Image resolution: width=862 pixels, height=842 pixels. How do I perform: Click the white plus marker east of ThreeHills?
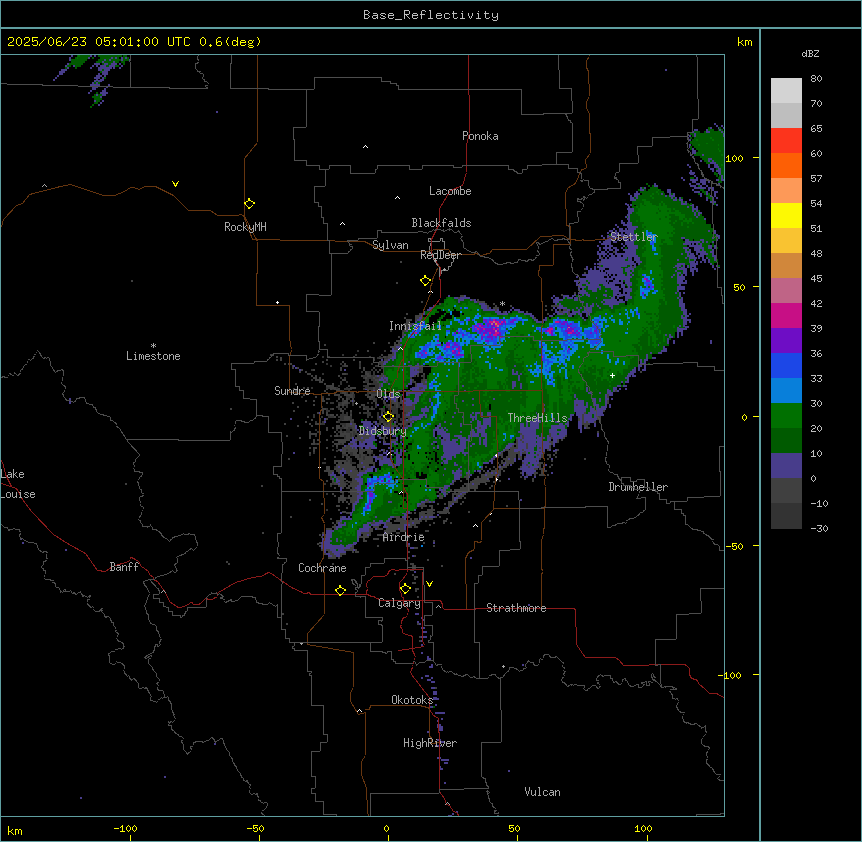tap(612, 375)
